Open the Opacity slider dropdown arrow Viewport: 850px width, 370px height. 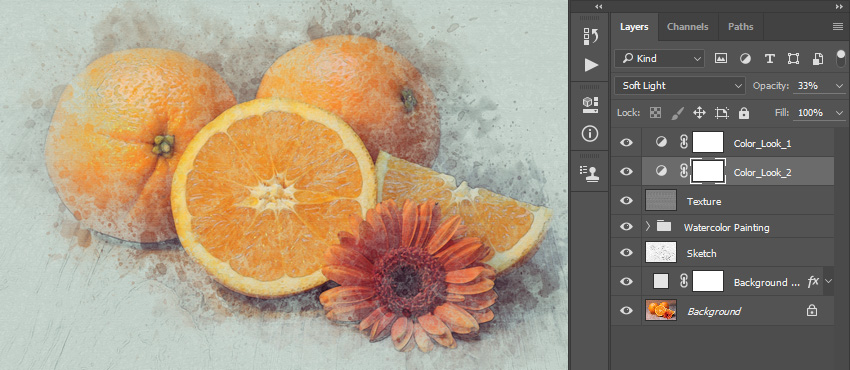[x=840, y=86]
